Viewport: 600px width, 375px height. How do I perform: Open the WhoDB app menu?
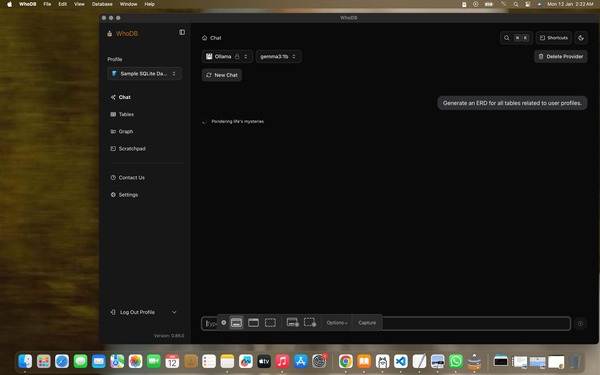pos(28,4)
